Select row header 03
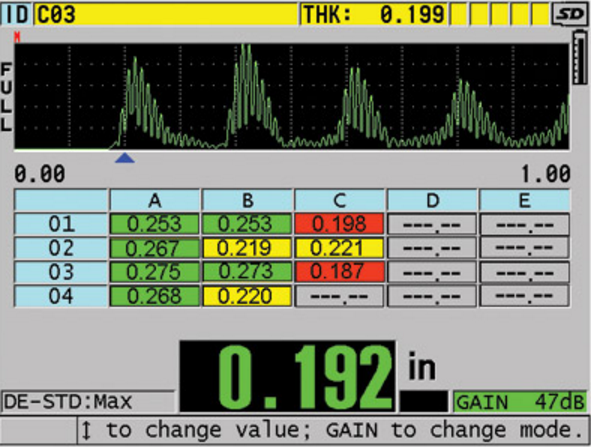This screenshot has height=447, width=591. [61, 272]
